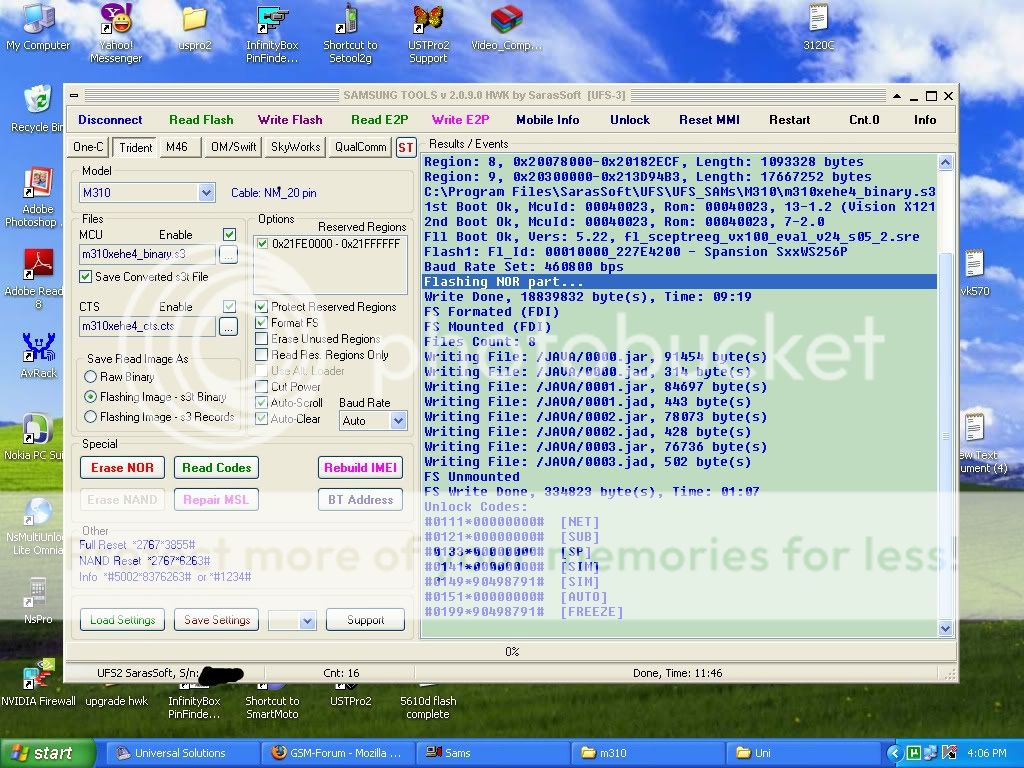Open the Start menu

[x=47, y=753]
